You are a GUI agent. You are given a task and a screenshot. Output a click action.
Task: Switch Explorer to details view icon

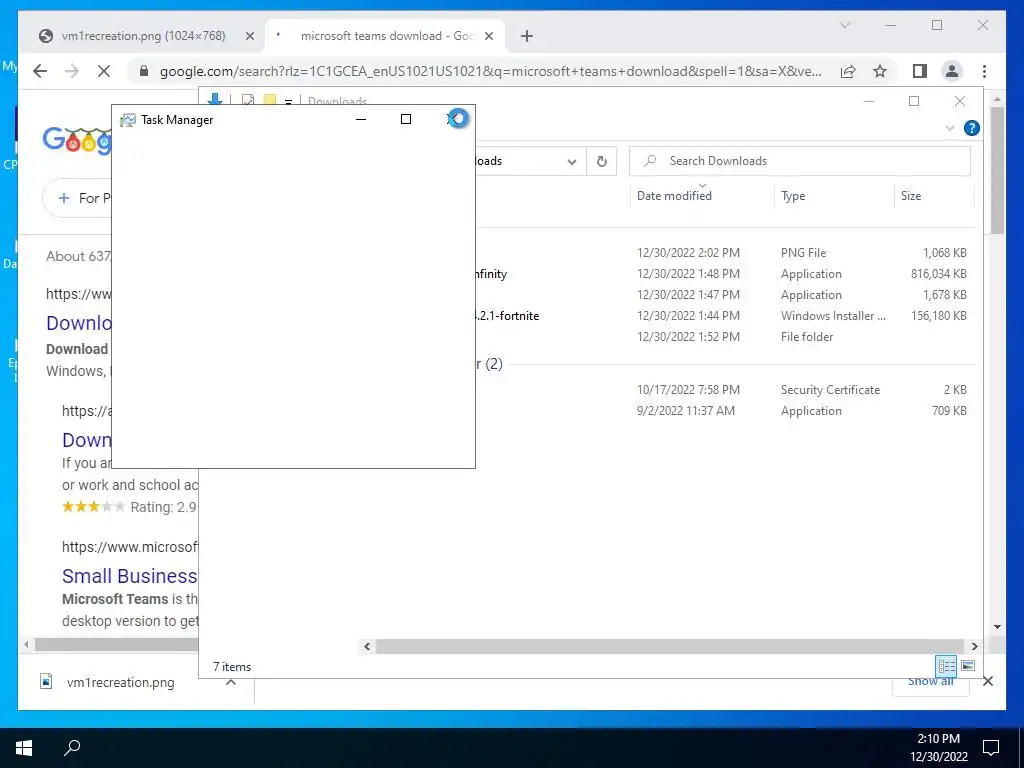tap(946, 665)
